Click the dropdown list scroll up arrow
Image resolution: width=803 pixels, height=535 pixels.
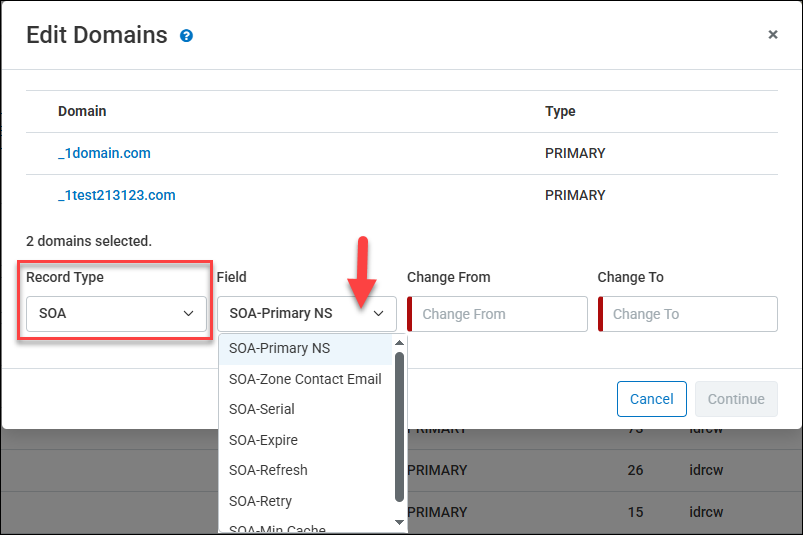[x=400, y=343]
